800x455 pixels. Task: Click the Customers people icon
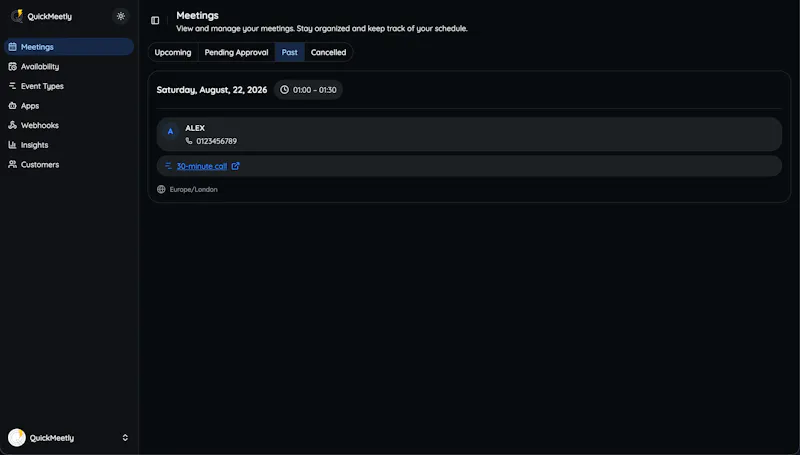12,165
